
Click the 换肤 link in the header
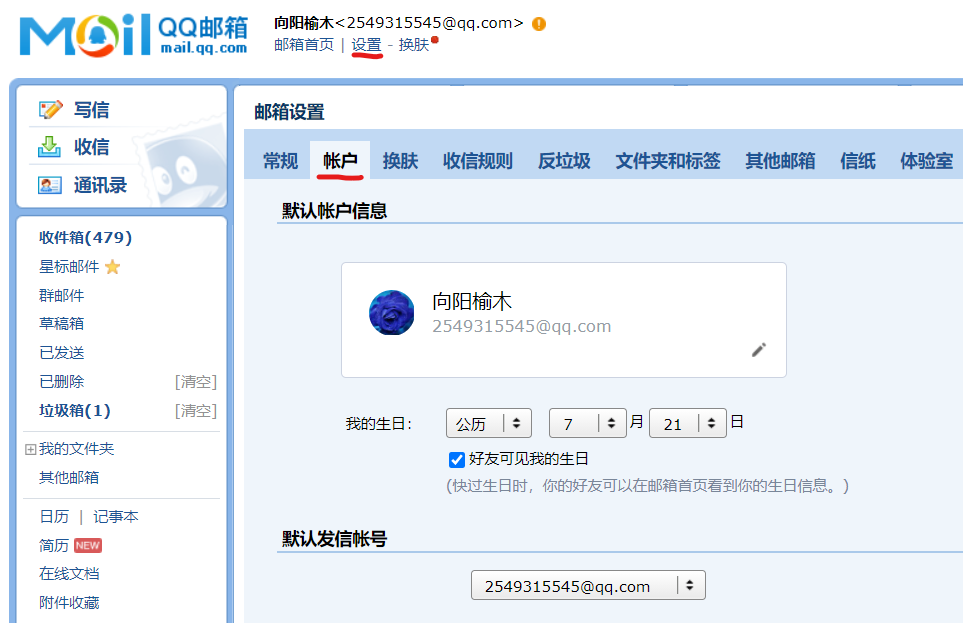click(x=413, y=45)
